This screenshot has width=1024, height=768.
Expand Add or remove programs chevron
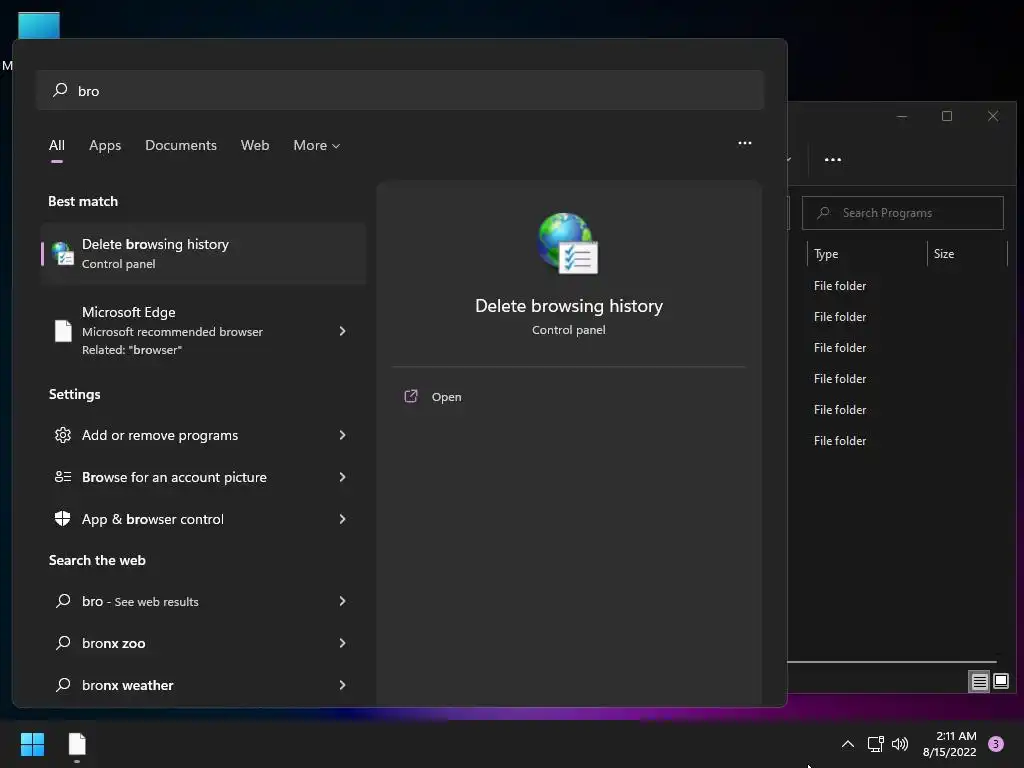(342, 435)
